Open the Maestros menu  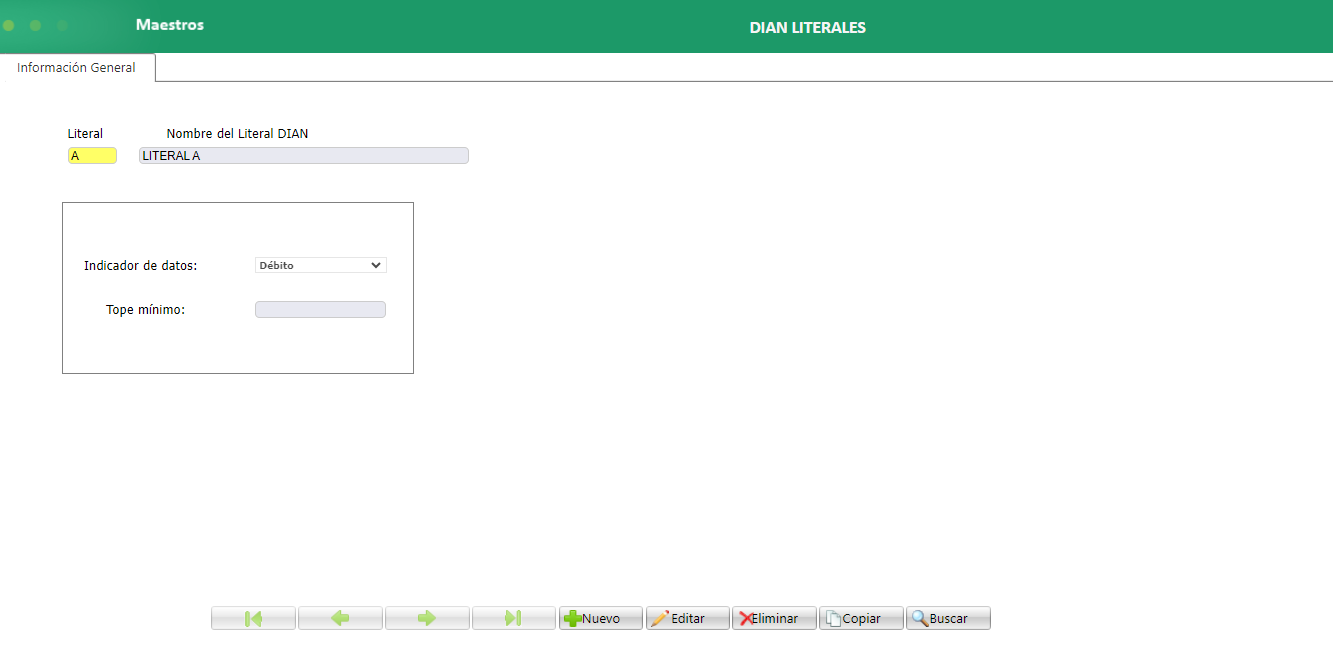170,25
